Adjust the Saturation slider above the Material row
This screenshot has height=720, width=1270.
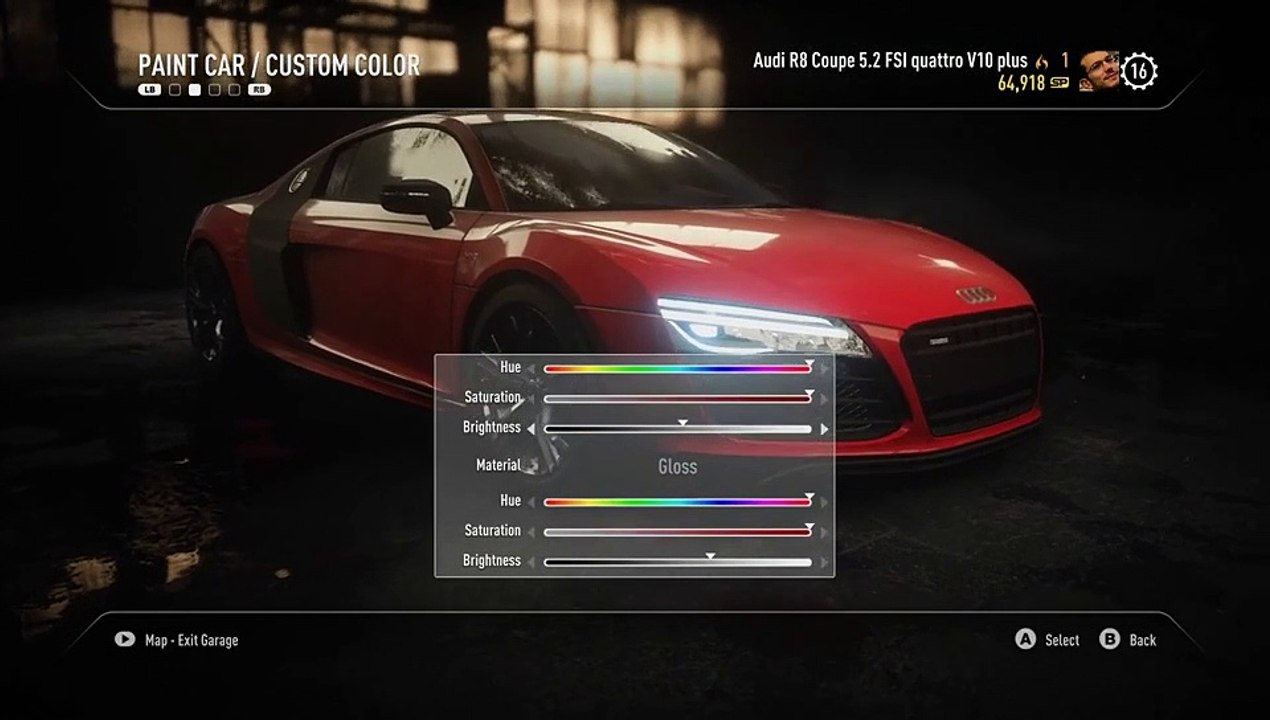tap(677, 399)
